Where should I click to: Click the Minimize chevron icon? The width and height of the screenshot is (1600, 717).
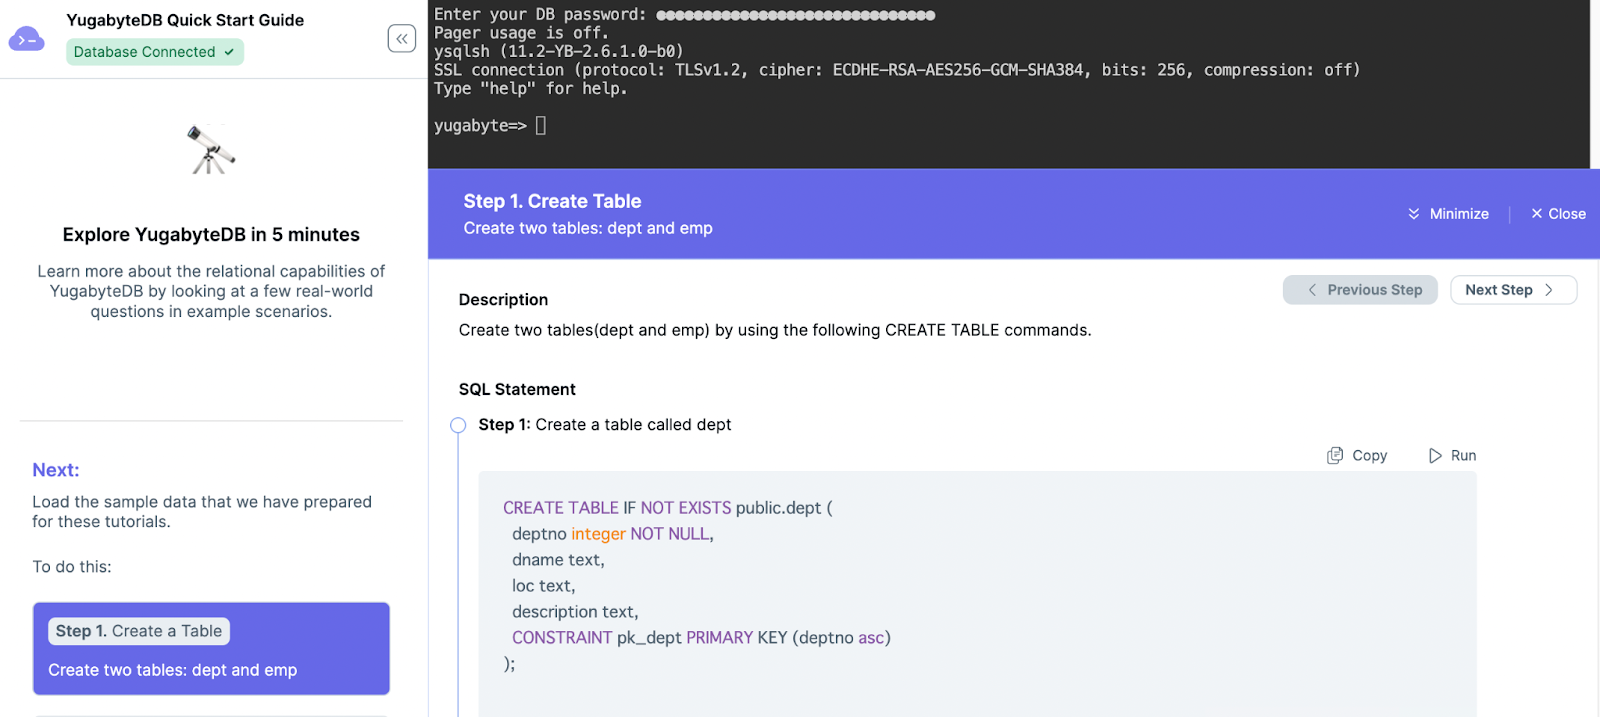(x=1414, y=214)
